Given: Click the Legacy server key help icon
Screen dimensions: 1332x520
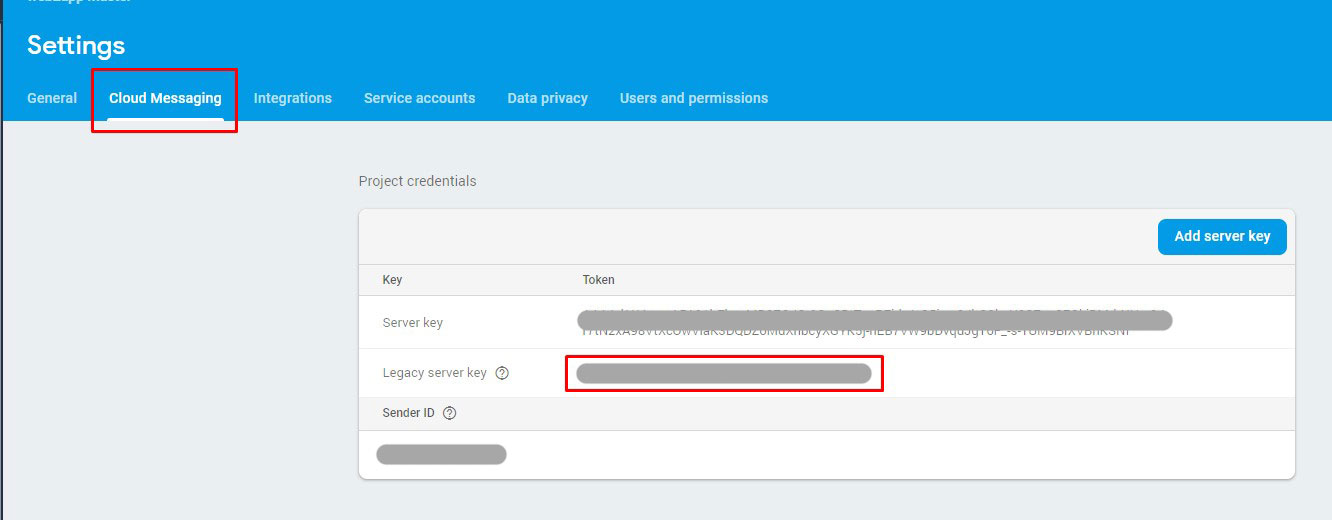Looking at the screenshot, I should point(502,373).
